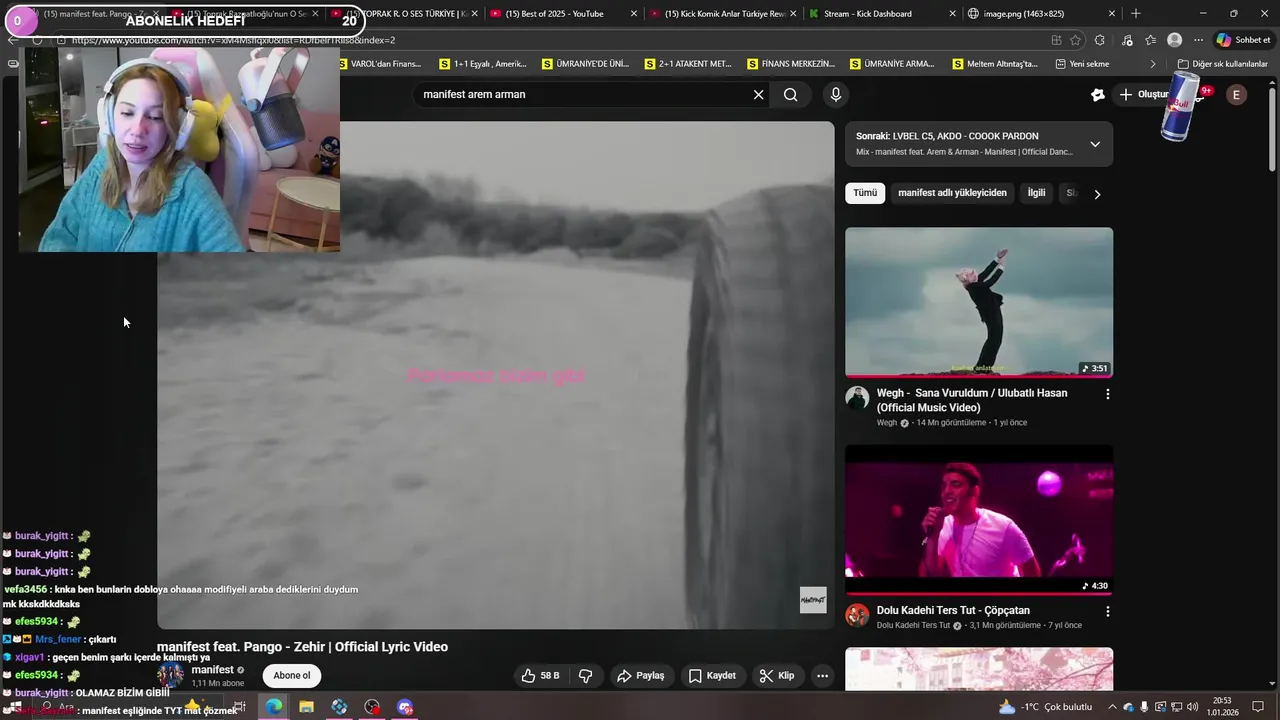
Task: Open a new browser tab with the plus
Action: tap(1135, 14)
